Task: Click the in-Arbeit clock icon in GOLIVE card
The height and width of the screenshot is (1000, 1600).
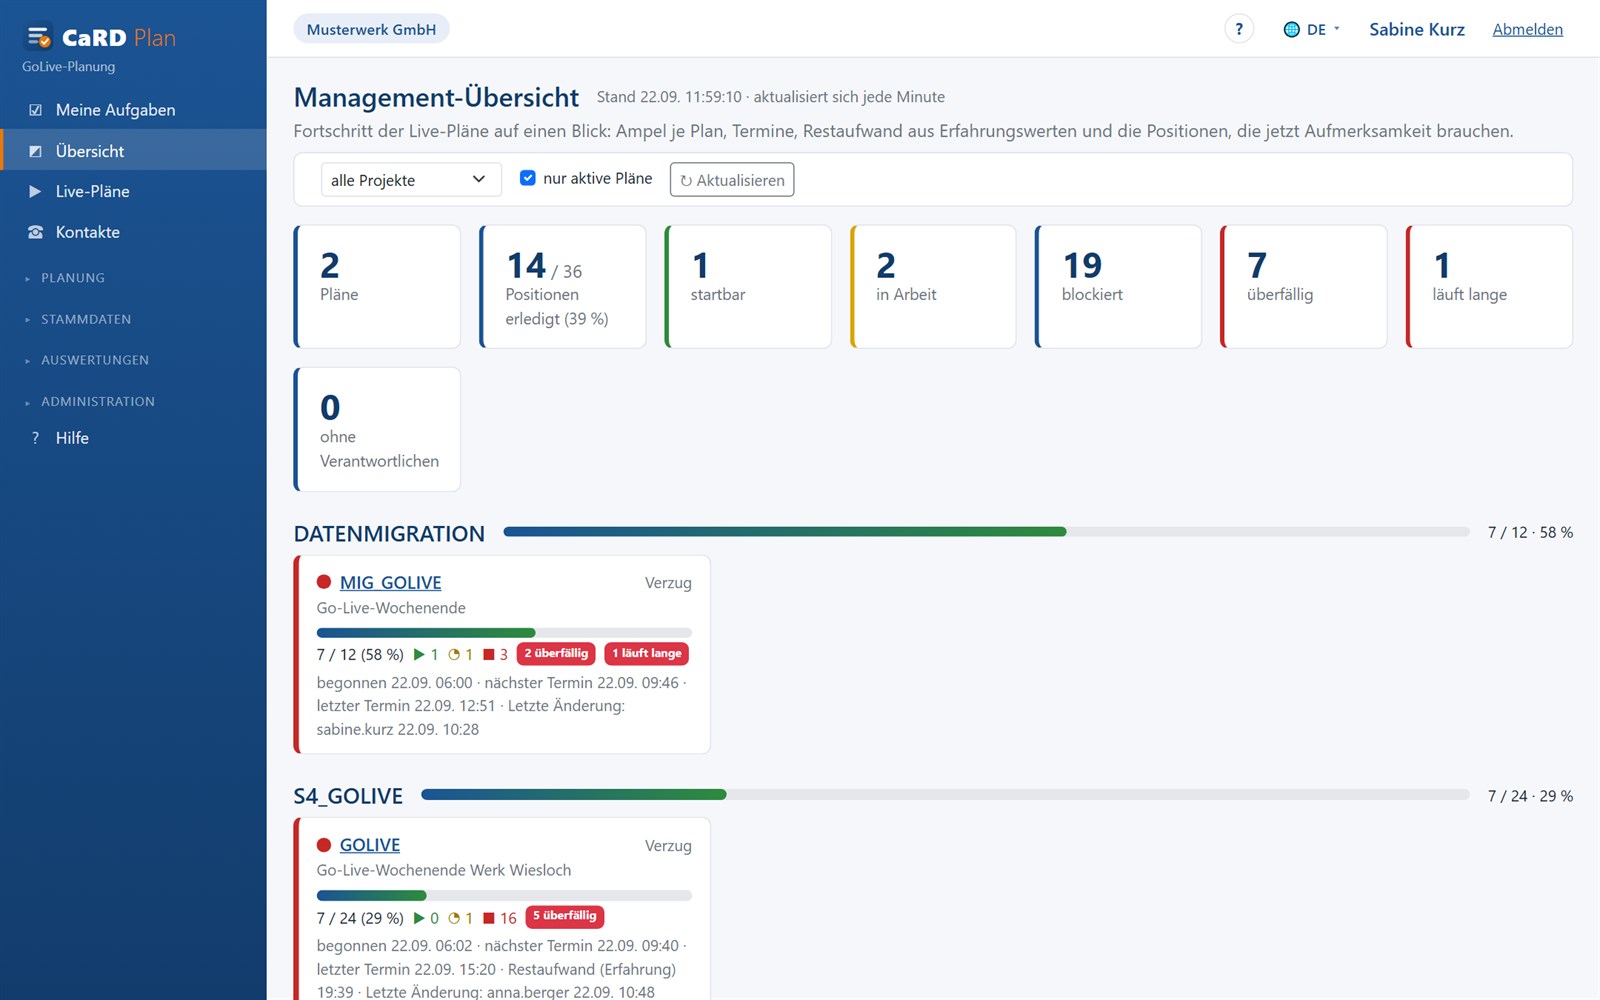Action: pyautogui.click(x=454, y=918)
